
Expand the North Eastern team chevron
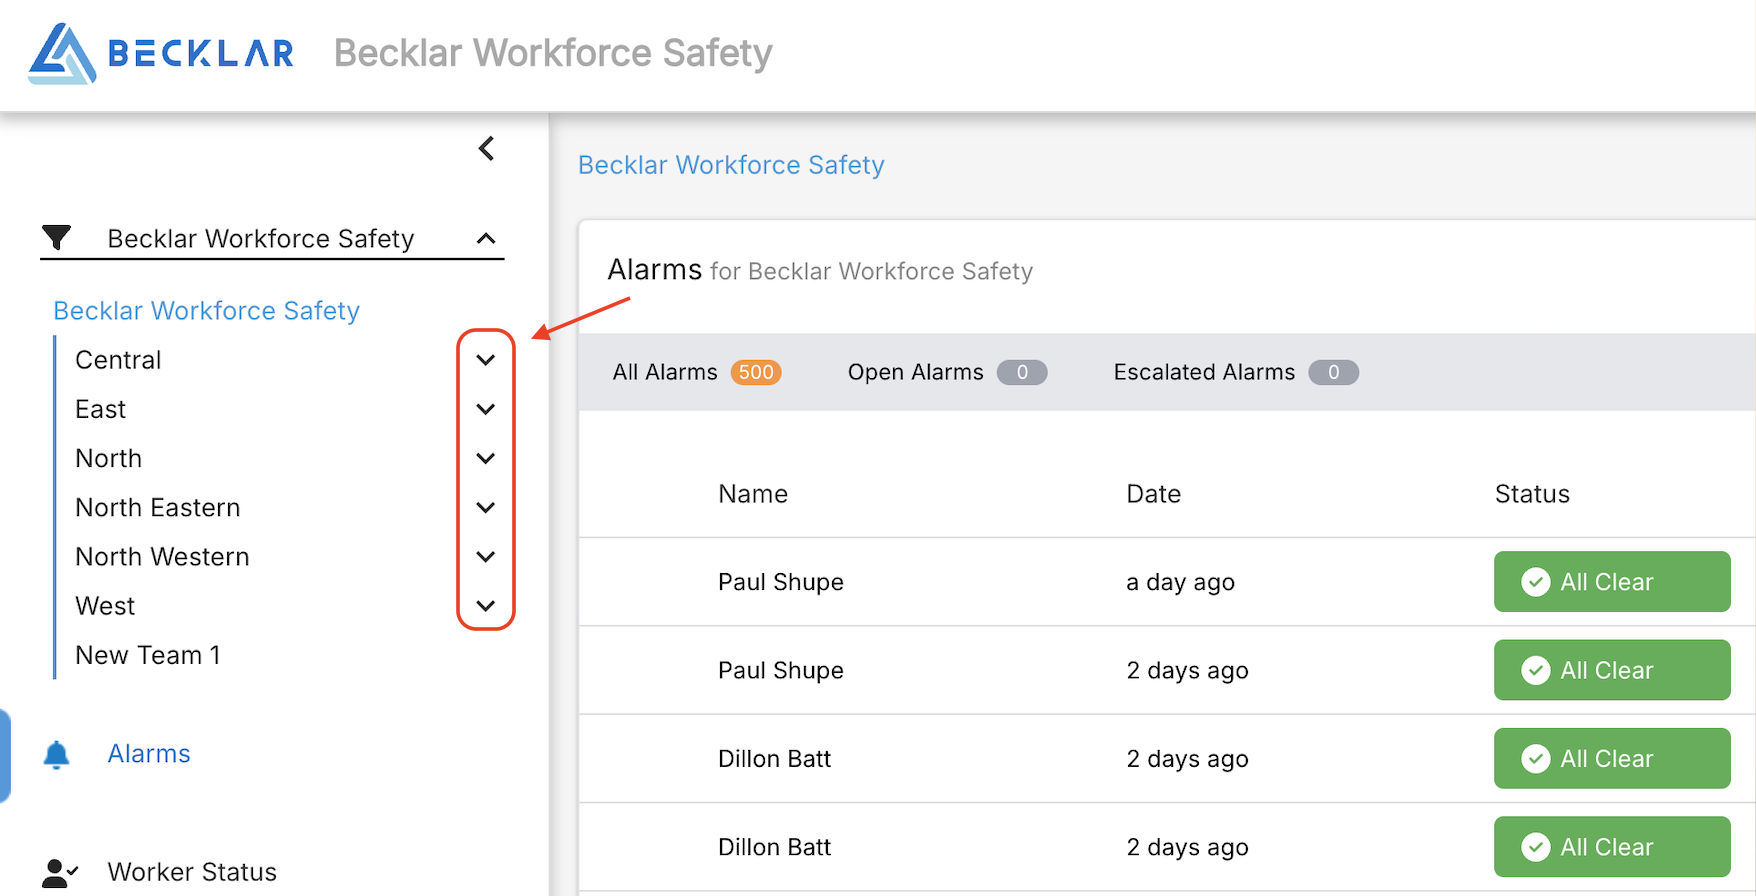[486, 507]
